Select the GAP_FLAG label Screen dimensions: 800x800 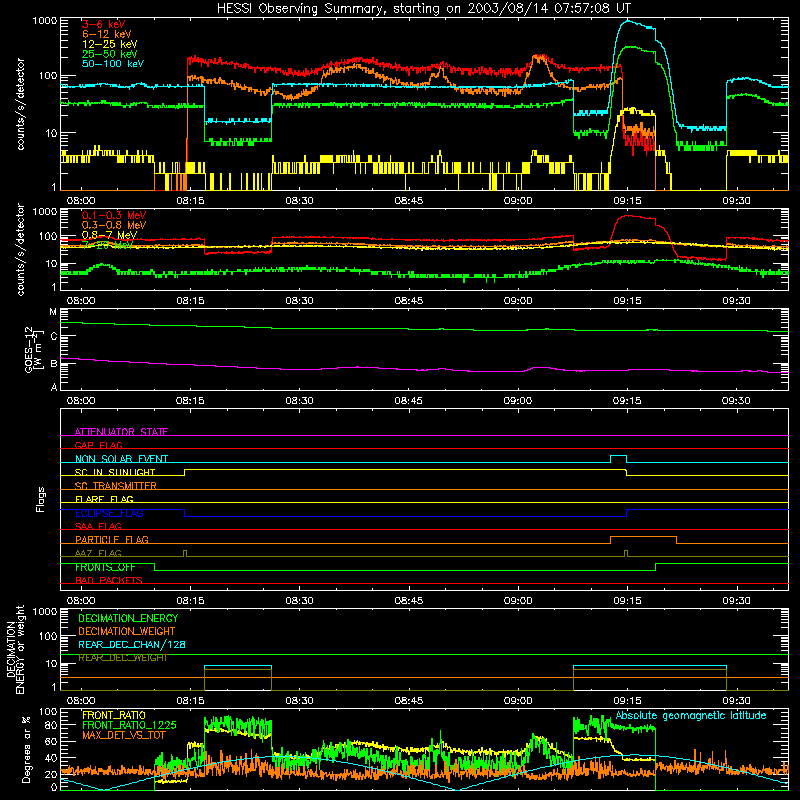pos(98,445)
